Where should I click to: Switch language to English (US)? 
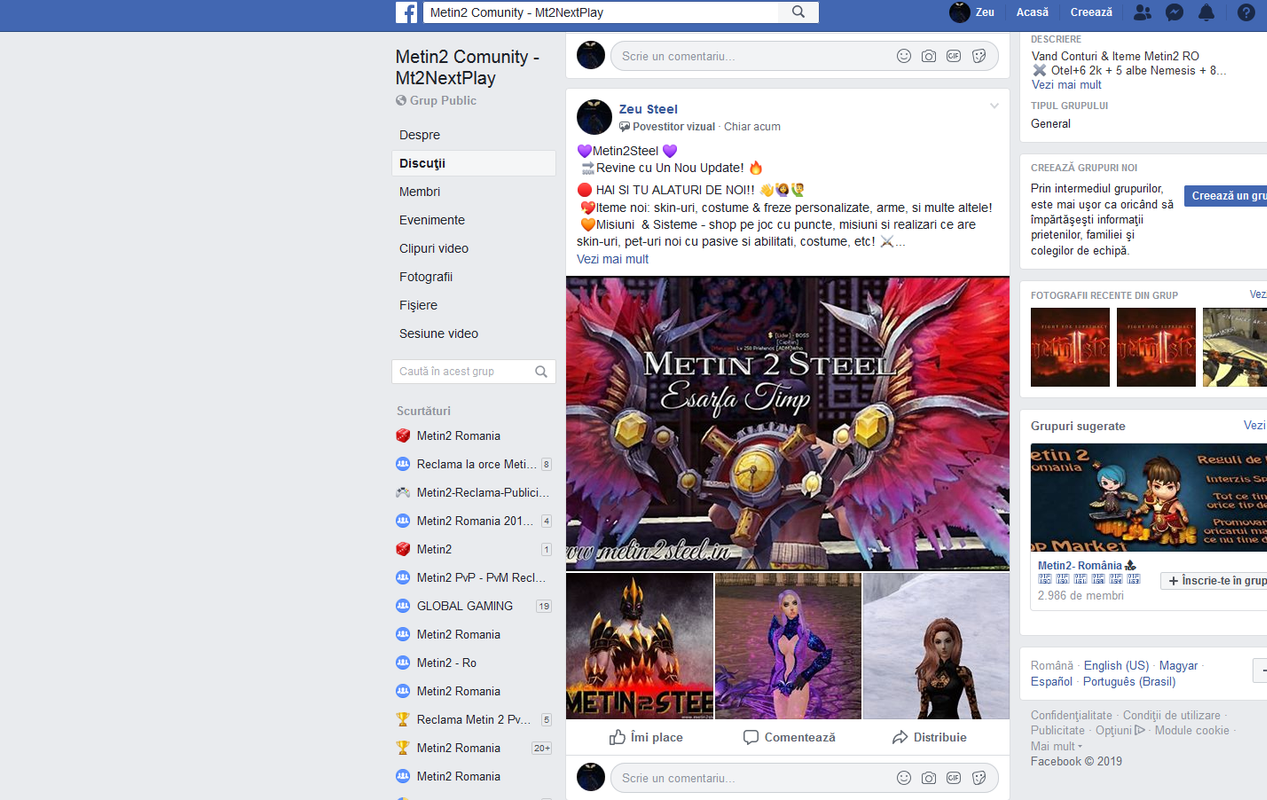pyautogui.click(x=1116, y=665)
